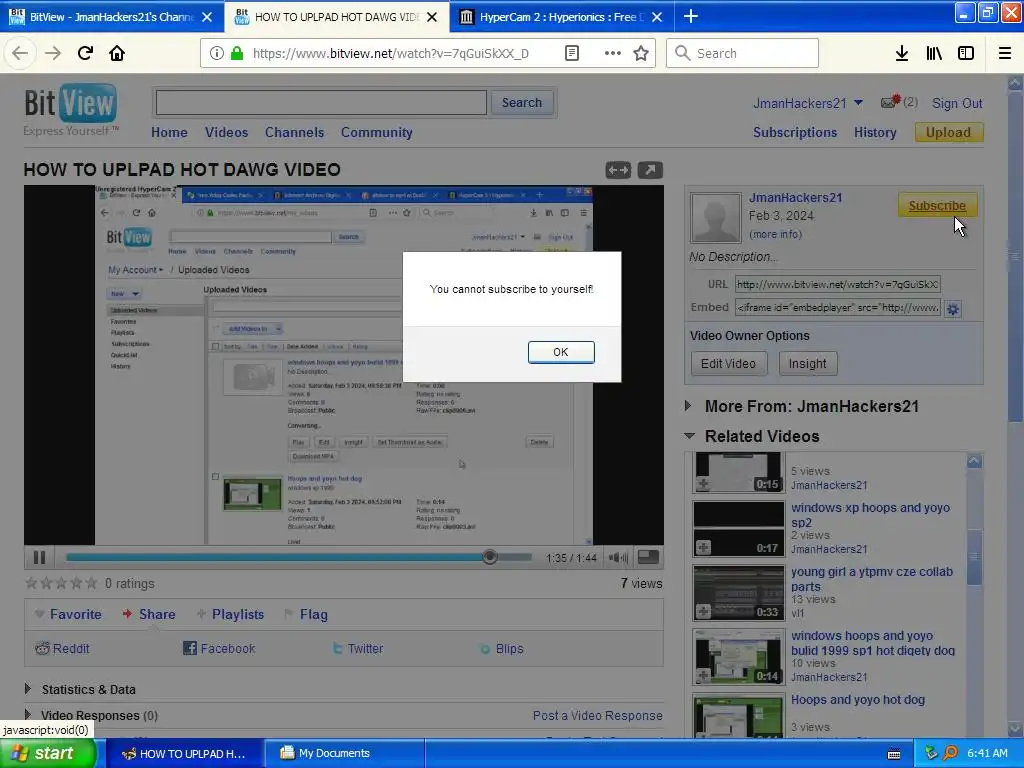The width and height of the screenshot is (1024, 768).
Task: Add the 0:17 related video to quicklist
Action: click(x=703, y=547)
